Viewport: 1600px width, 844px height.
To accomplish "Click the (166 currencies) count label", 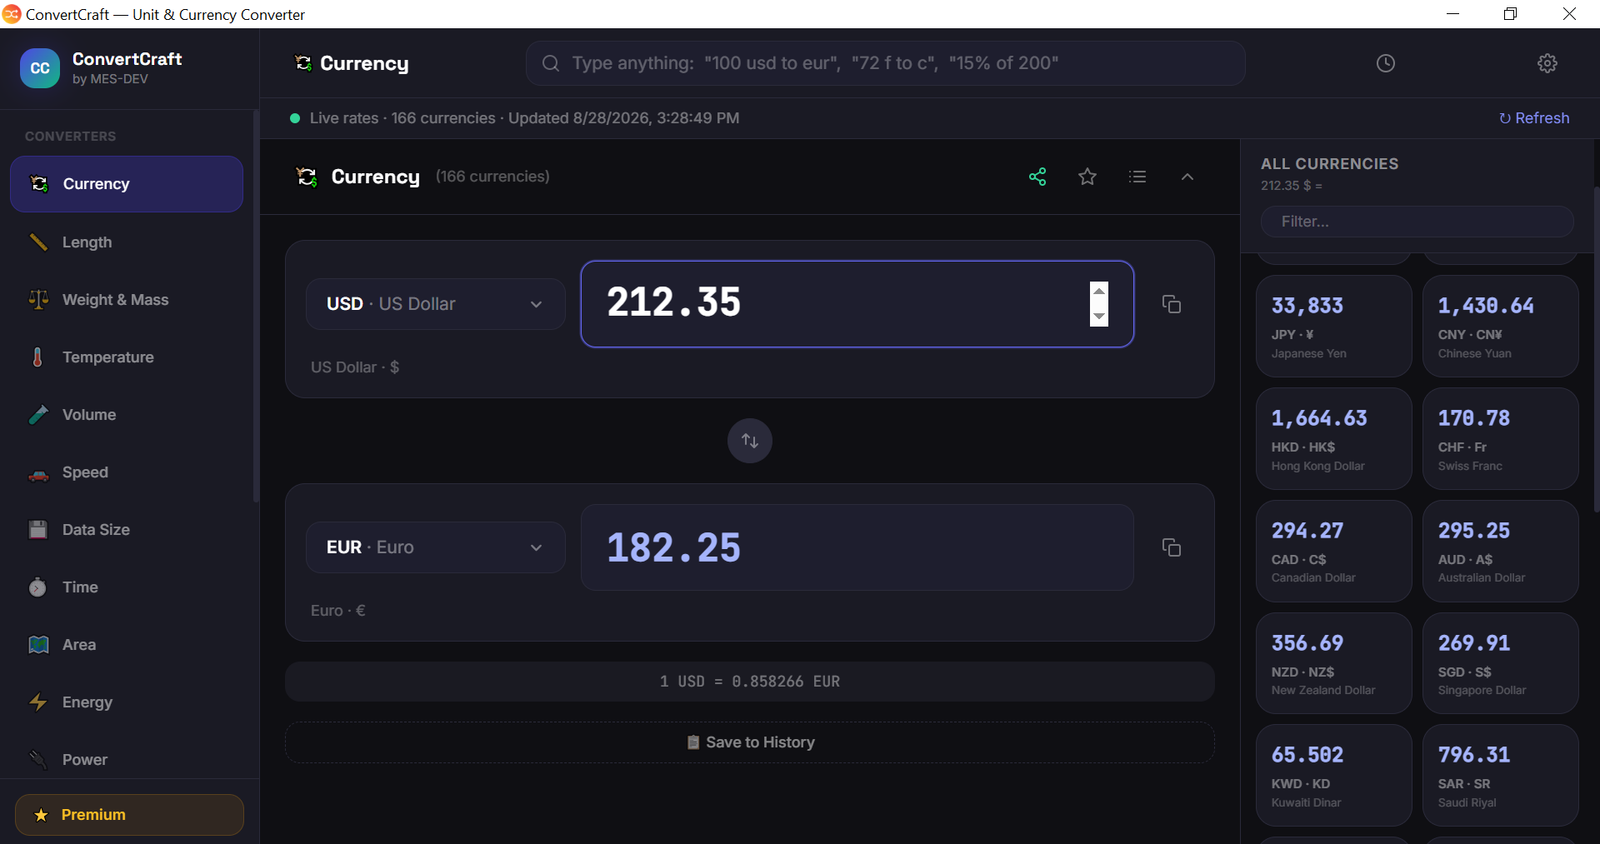I will pos(493,177).
